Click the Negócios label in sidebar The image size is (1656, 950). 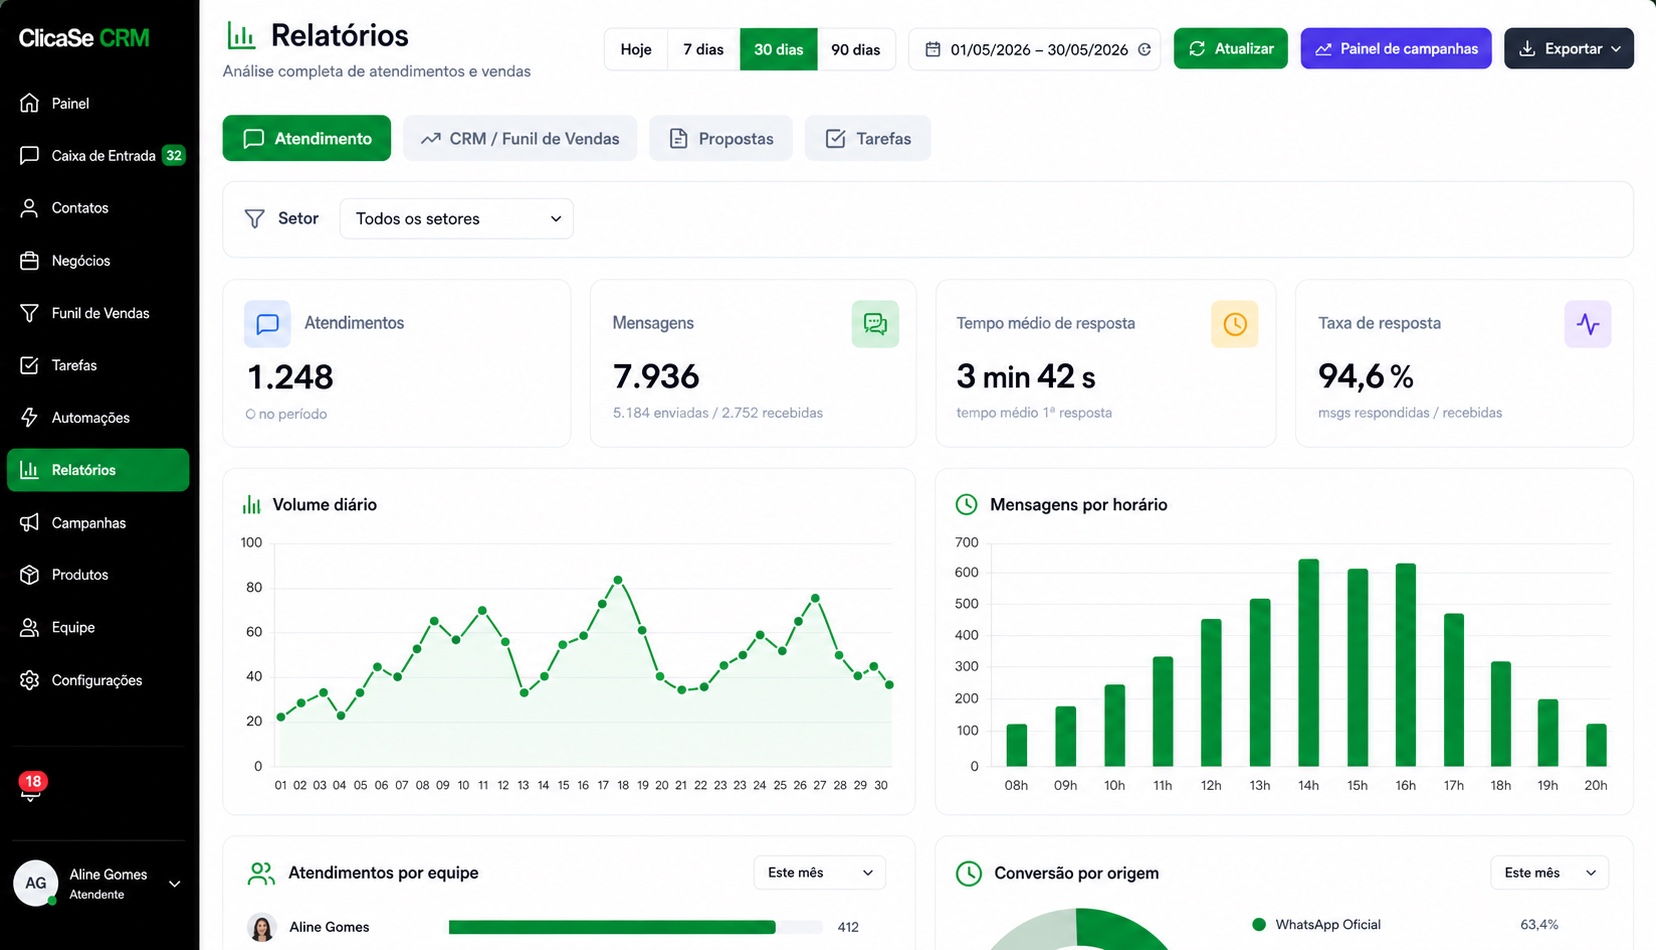[81, 260]
